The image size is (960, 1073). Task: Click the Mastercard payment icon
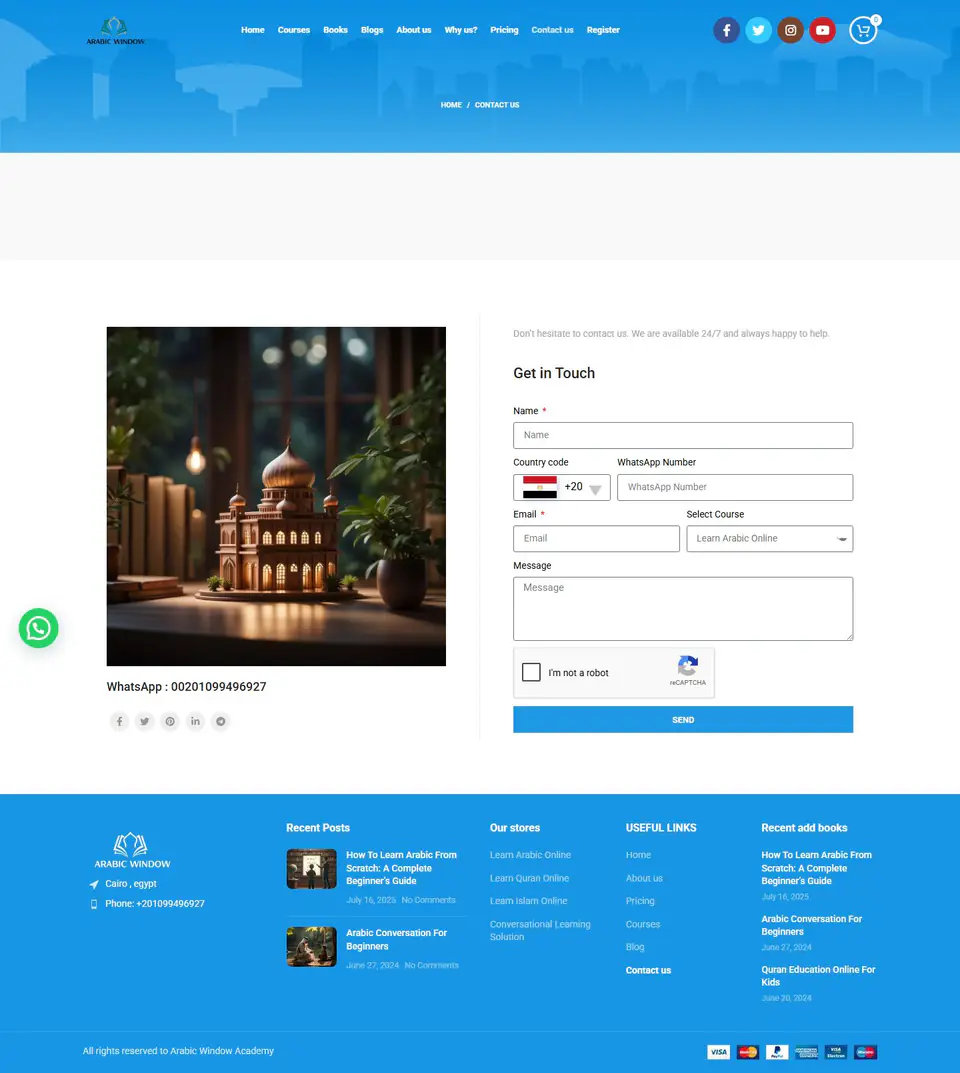click(x=748, y=1052)
